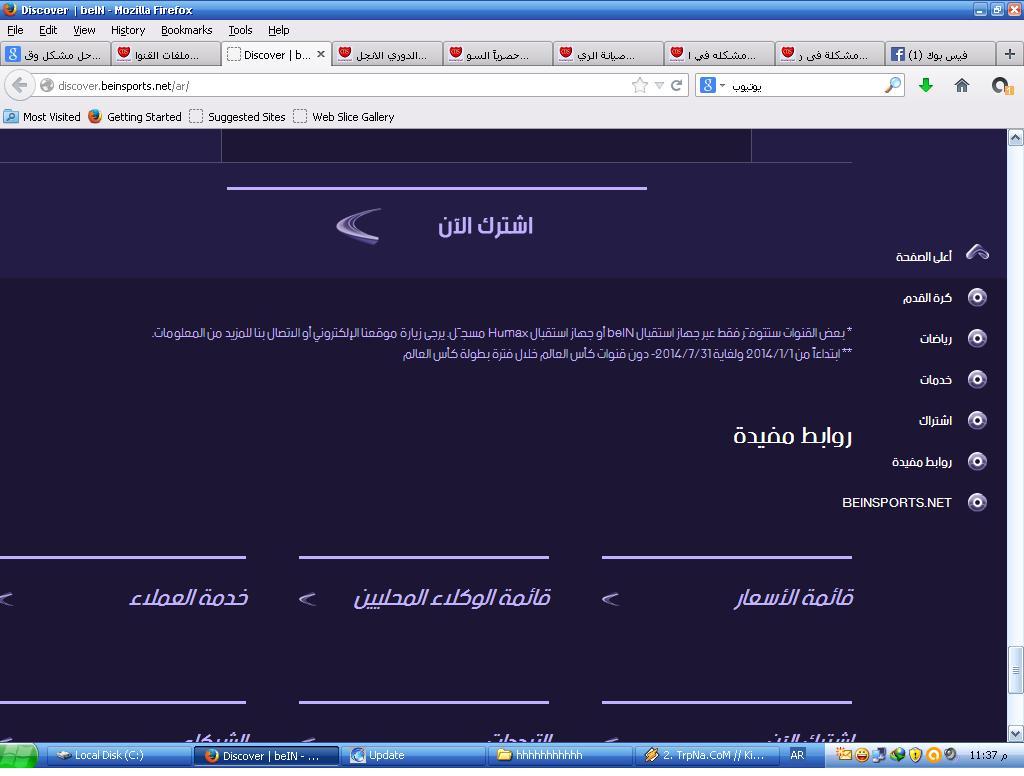This screenshot has width=1024, height=776.
Task: Click arrow beside قائمة الوكلاء المحليين
Action: (307, 598)
